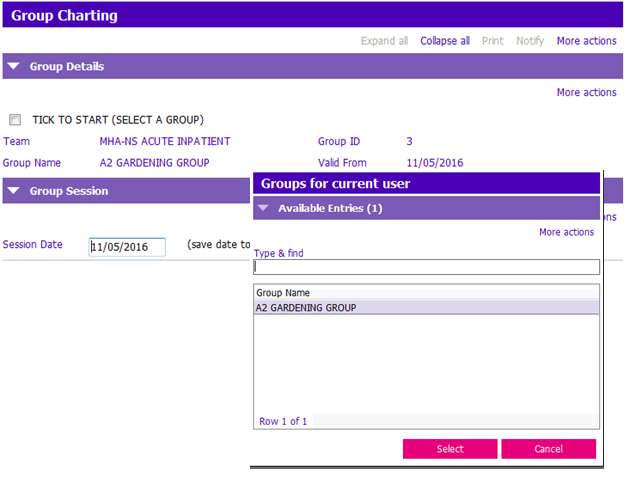Collapse the Group Details section triangle
Screen dimensions: 624x496
[x=14, y=66]
